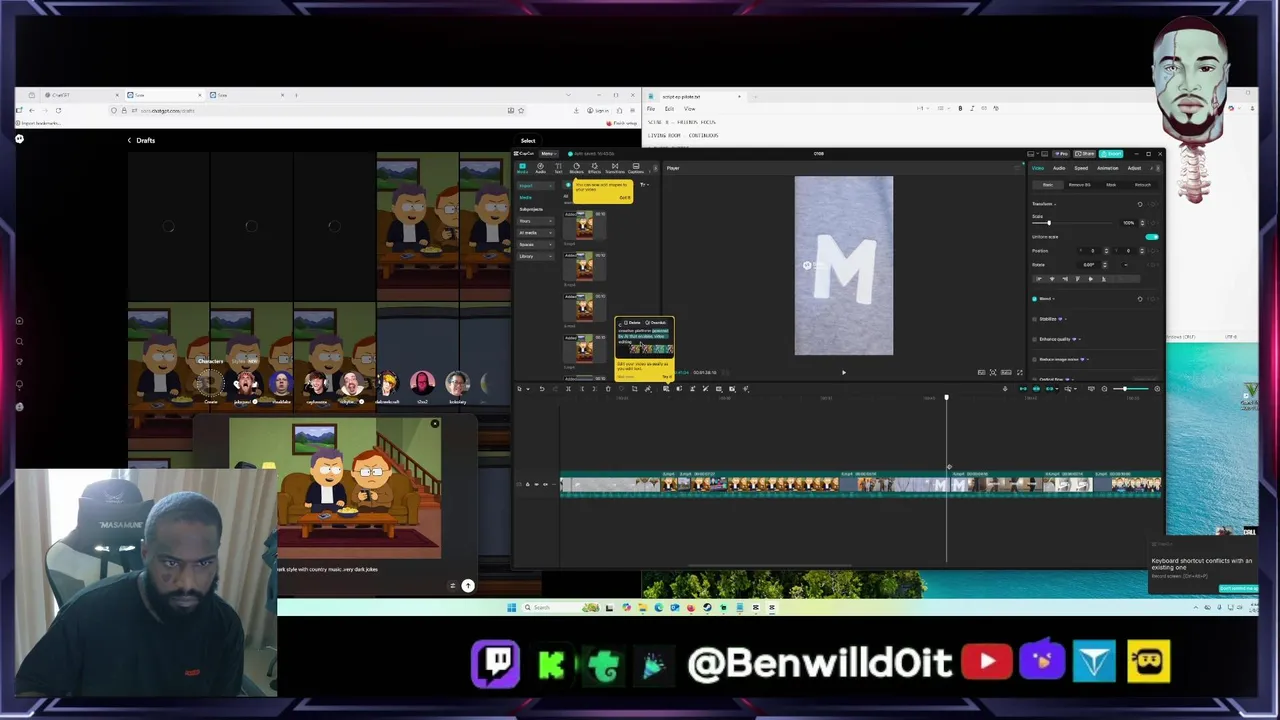Click the undo icon in the timeline toolbar
Viewport: 1280px width, 720px height.
click(x=542, y=389)
